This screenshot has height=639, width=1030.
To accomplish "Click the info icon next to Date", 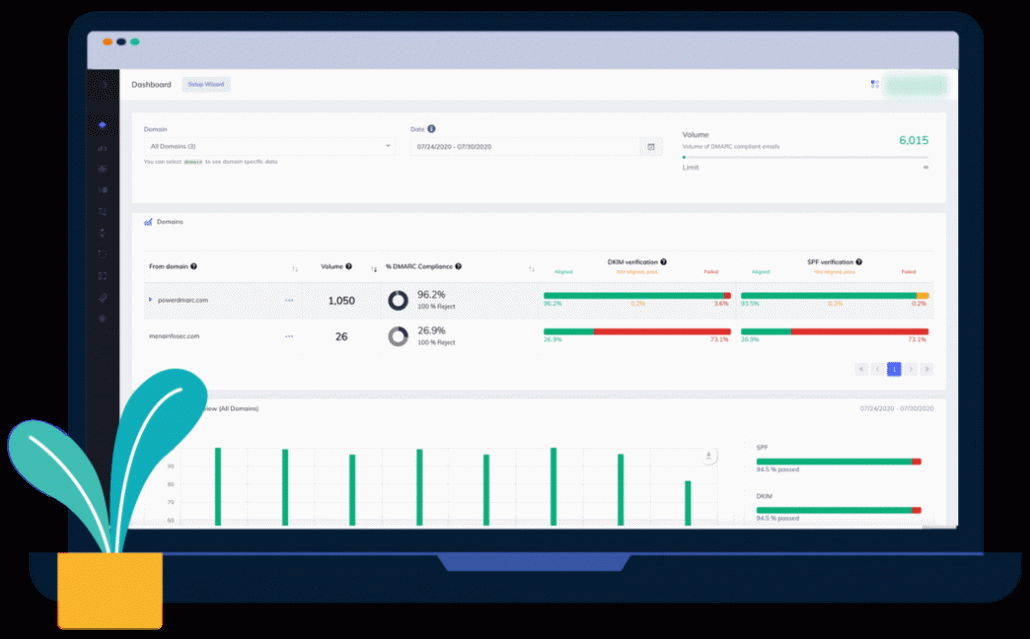I will [x=432, y=129].
